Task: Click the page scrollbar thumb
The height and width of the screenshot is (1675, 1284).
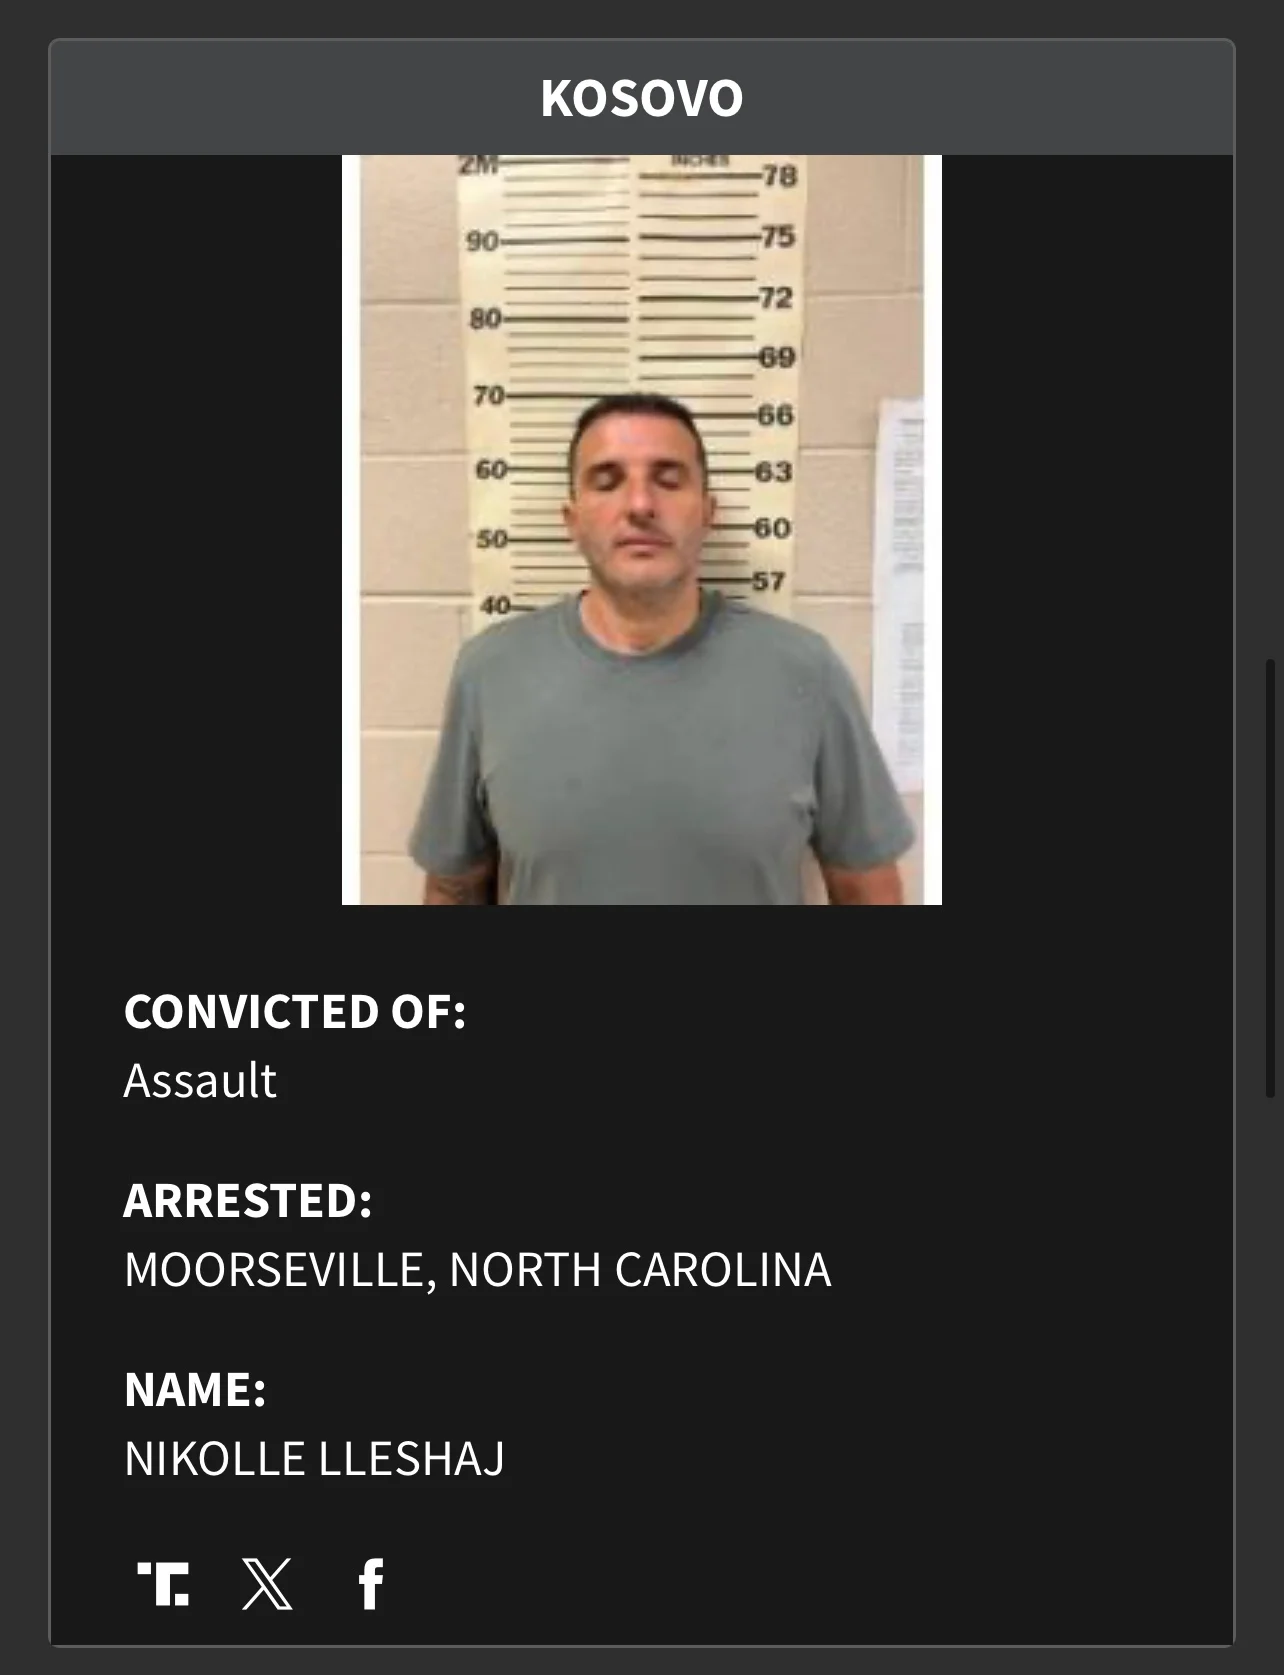Action: coord(1270,880)
